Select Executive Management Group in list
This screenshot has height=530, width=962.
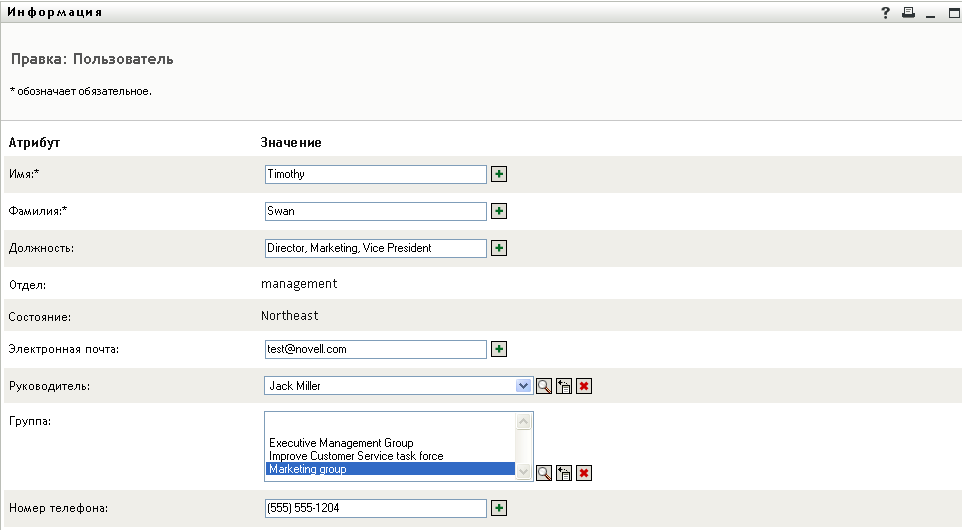[341, 443]
